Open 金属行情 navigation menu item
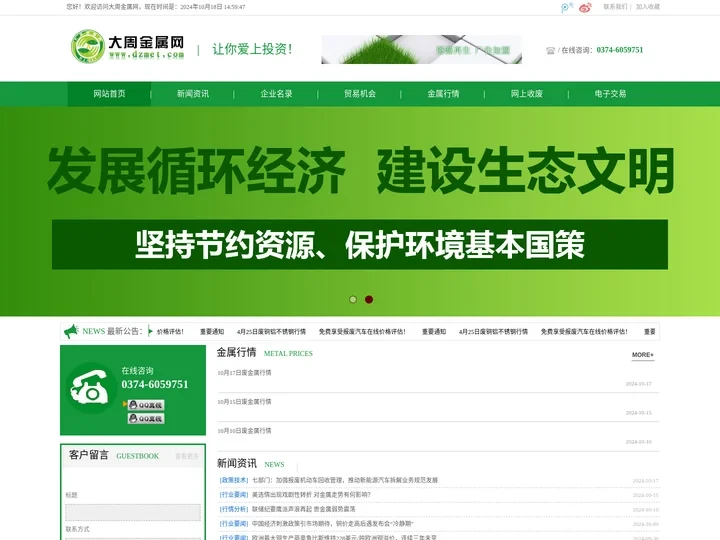The height and width of the screenshot is (540, 720). pyautogui.click(x=444, y=94)
